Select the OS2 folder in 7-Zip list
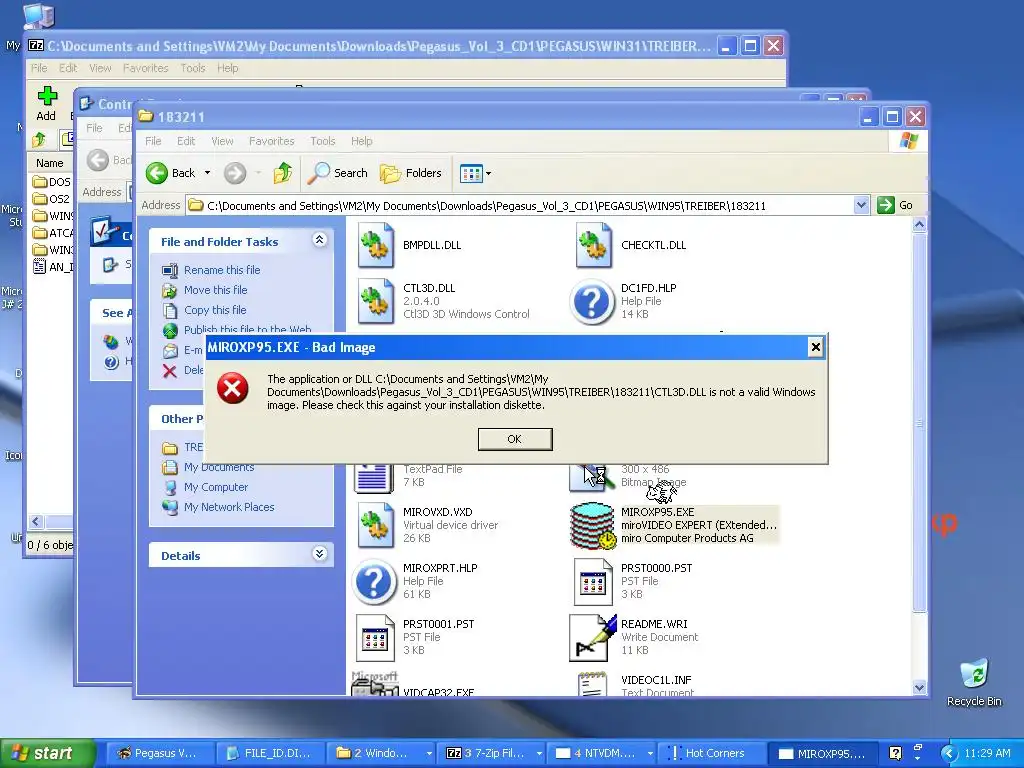The width and height of the screenshot is (1024, 768). pos(51,199)
